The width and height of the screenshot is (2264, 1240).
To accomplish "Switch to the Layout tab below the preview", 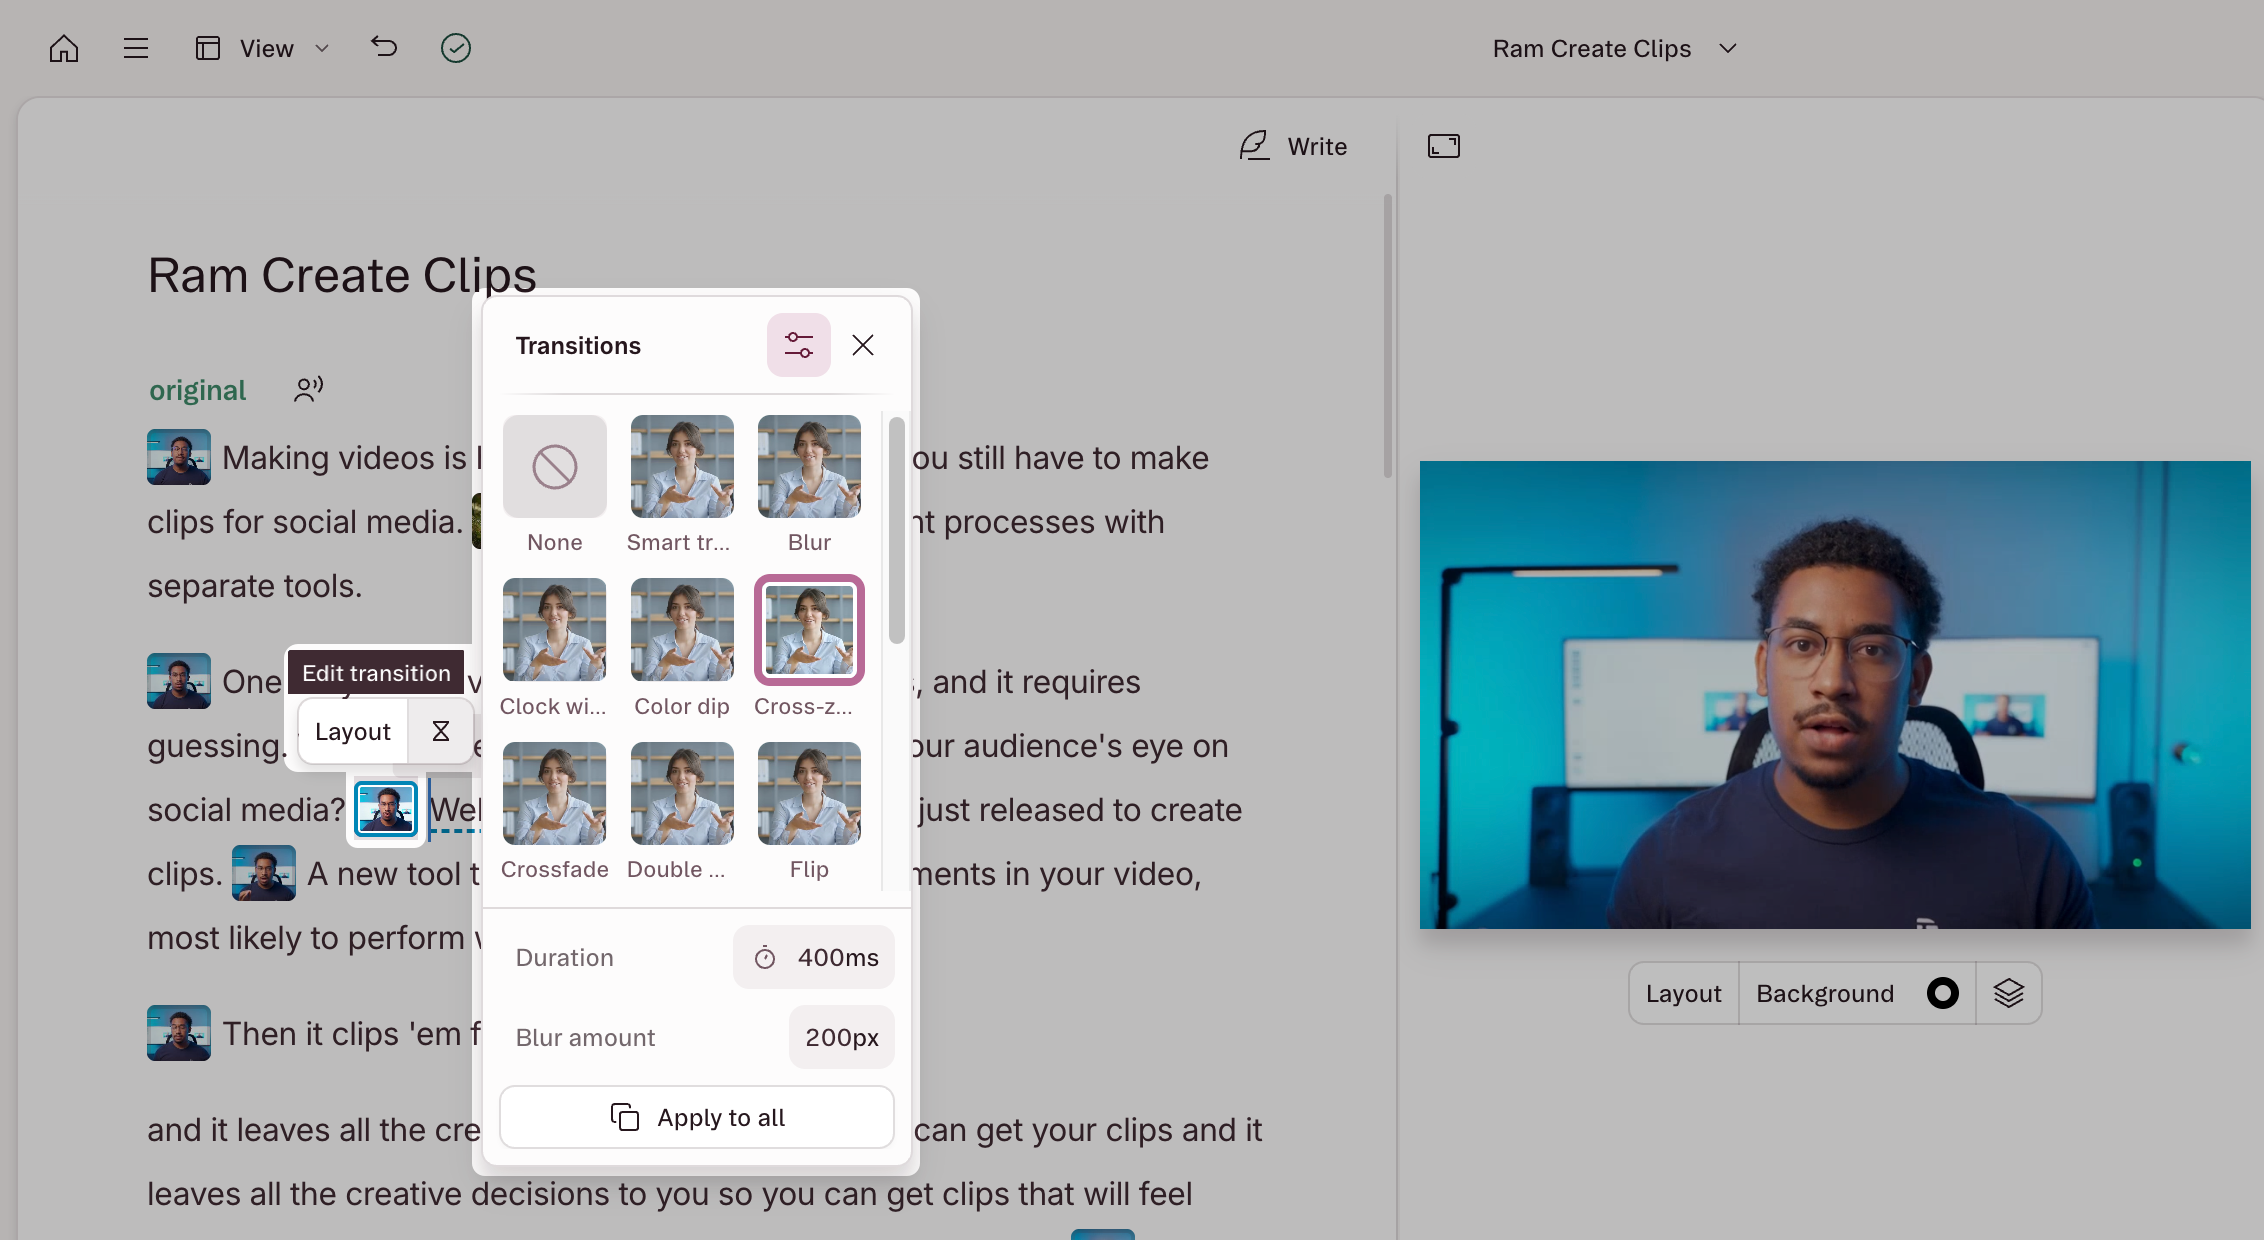I will 1682,992.
